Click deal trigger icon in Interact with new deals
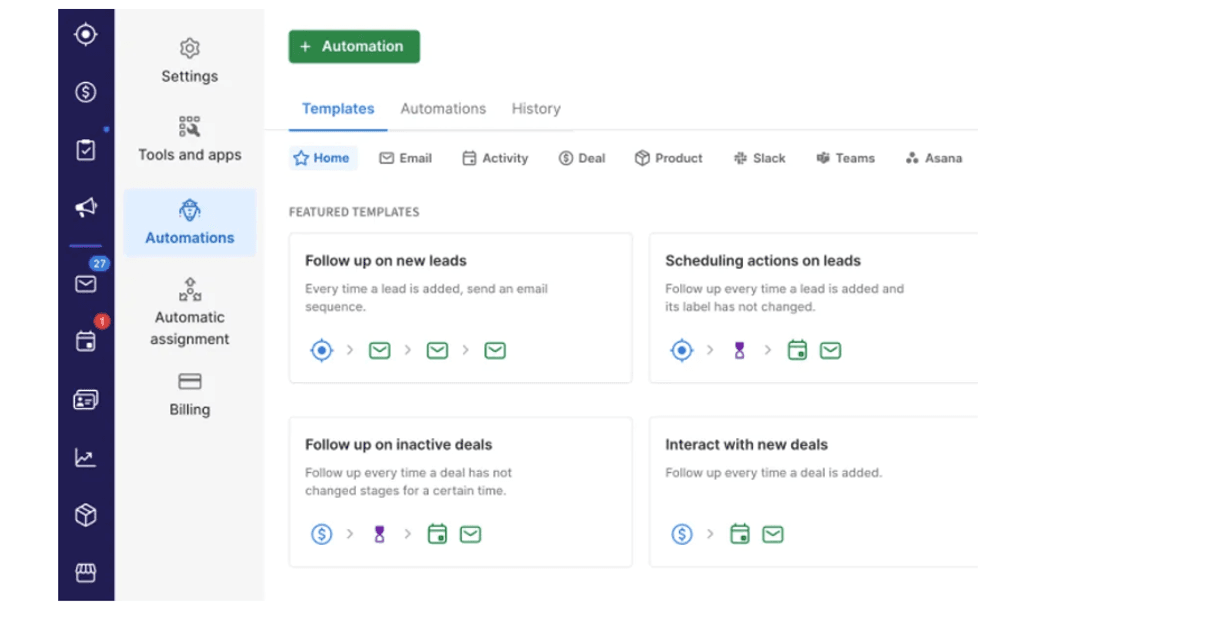Image resolution: width=1224 pixels, height=621 pixels. point(681,534)
